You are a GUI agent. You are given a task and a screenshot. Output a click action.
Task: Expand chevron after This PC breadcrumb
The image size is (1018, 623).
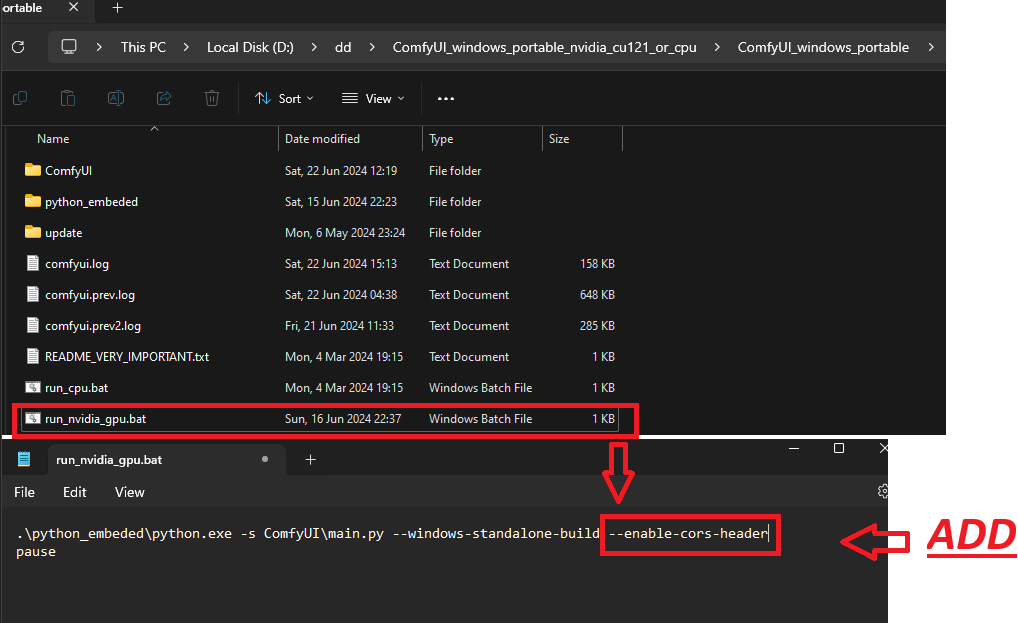pos(186,47)
